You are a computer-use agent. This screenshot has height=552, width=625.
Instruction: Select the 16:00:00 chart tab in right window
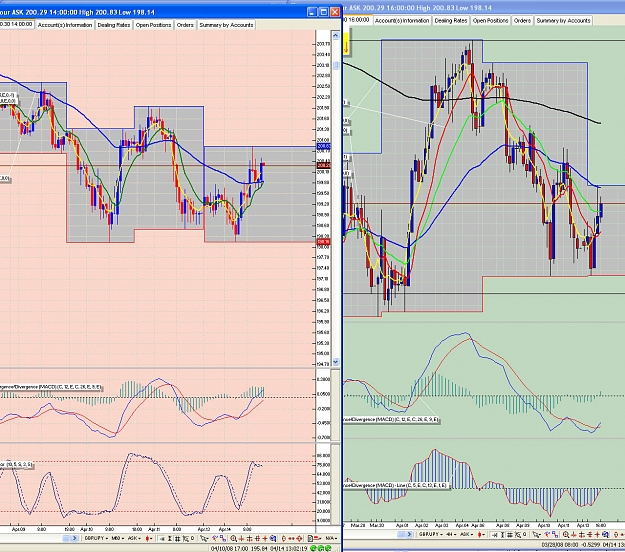point(358,20)
